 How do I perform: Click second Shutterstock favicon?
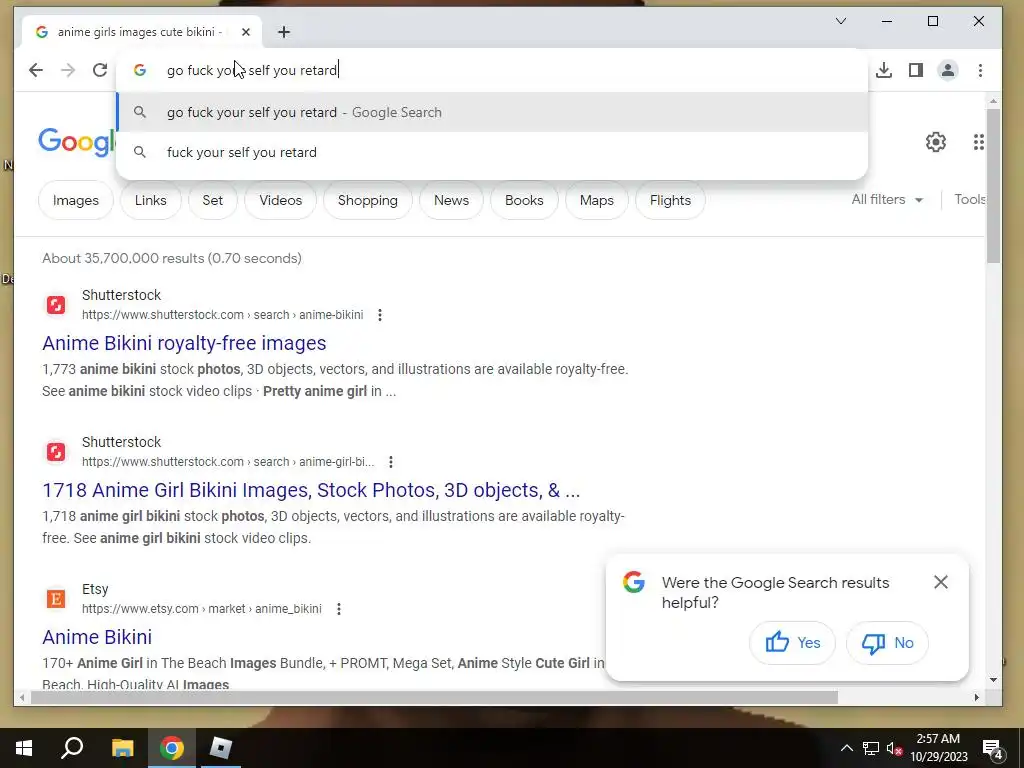pyautogui.click(x=56, y=451)
